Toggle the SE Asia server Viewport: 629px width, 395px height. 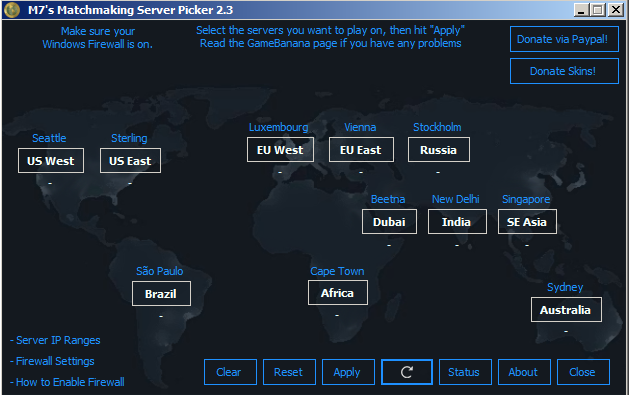coord(527,222)
